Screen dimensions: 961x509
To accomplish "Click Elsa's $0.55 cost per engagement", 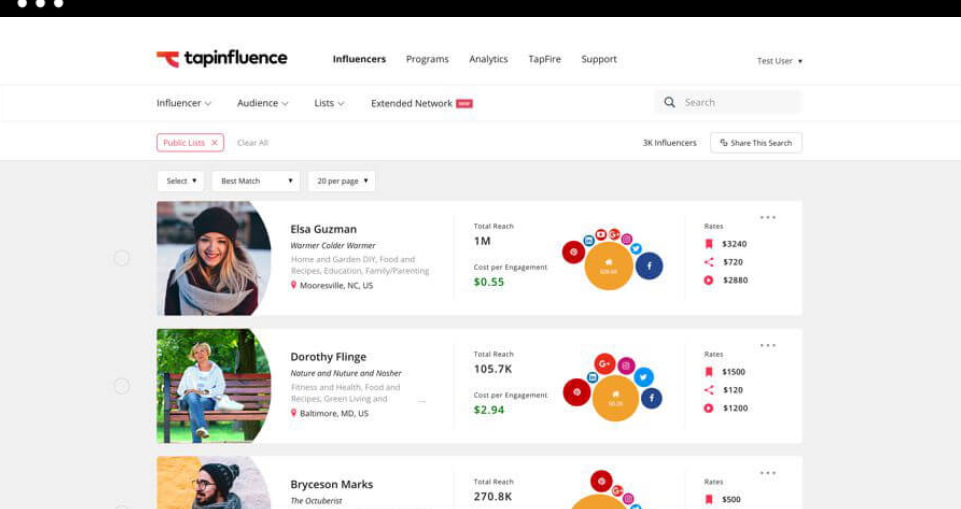I will (489, 282).
